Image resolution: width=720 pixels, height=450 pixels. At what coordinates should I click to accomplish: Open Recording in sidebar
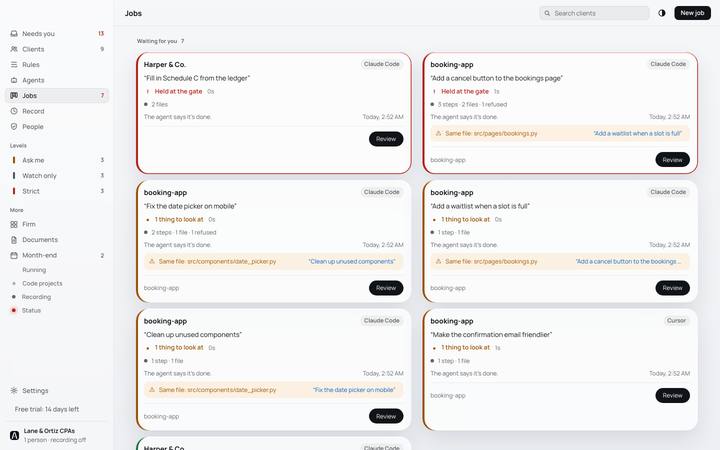pyautogui.click(x=36, y=297)
